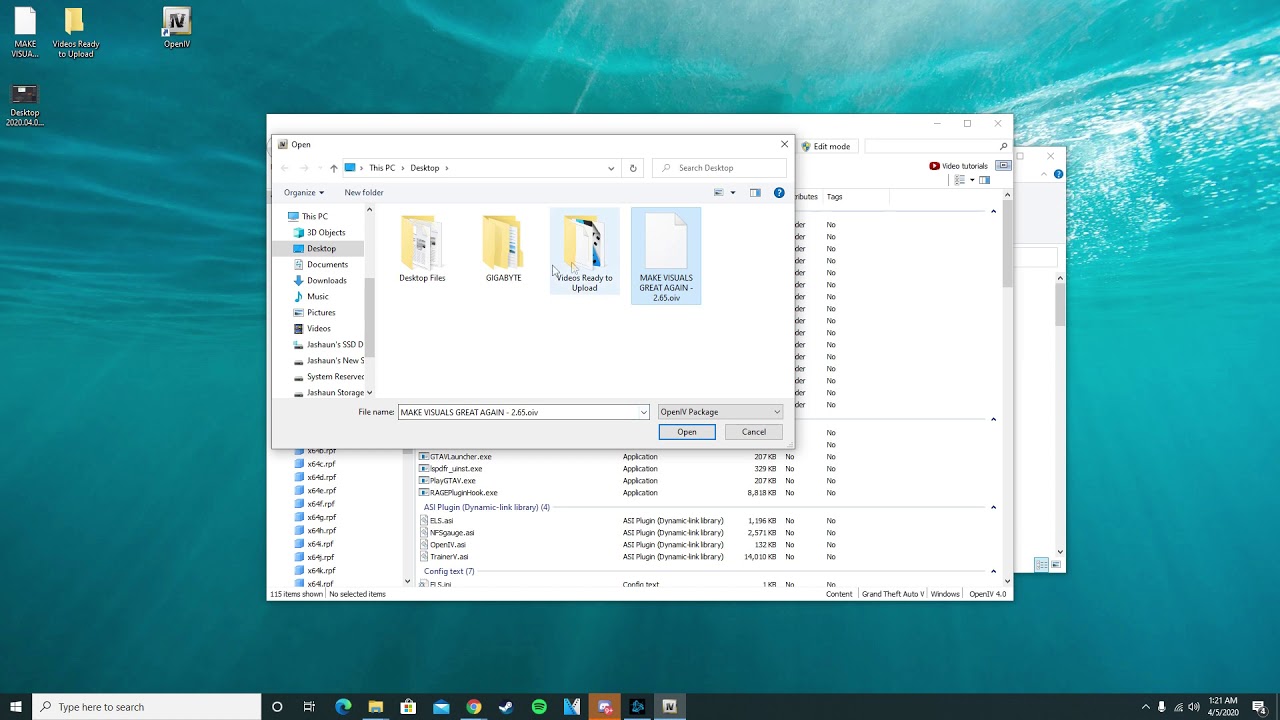Cancel the Open dialog
The image size is (1280, 720).
pyautogui.click(x=754, y=432)
